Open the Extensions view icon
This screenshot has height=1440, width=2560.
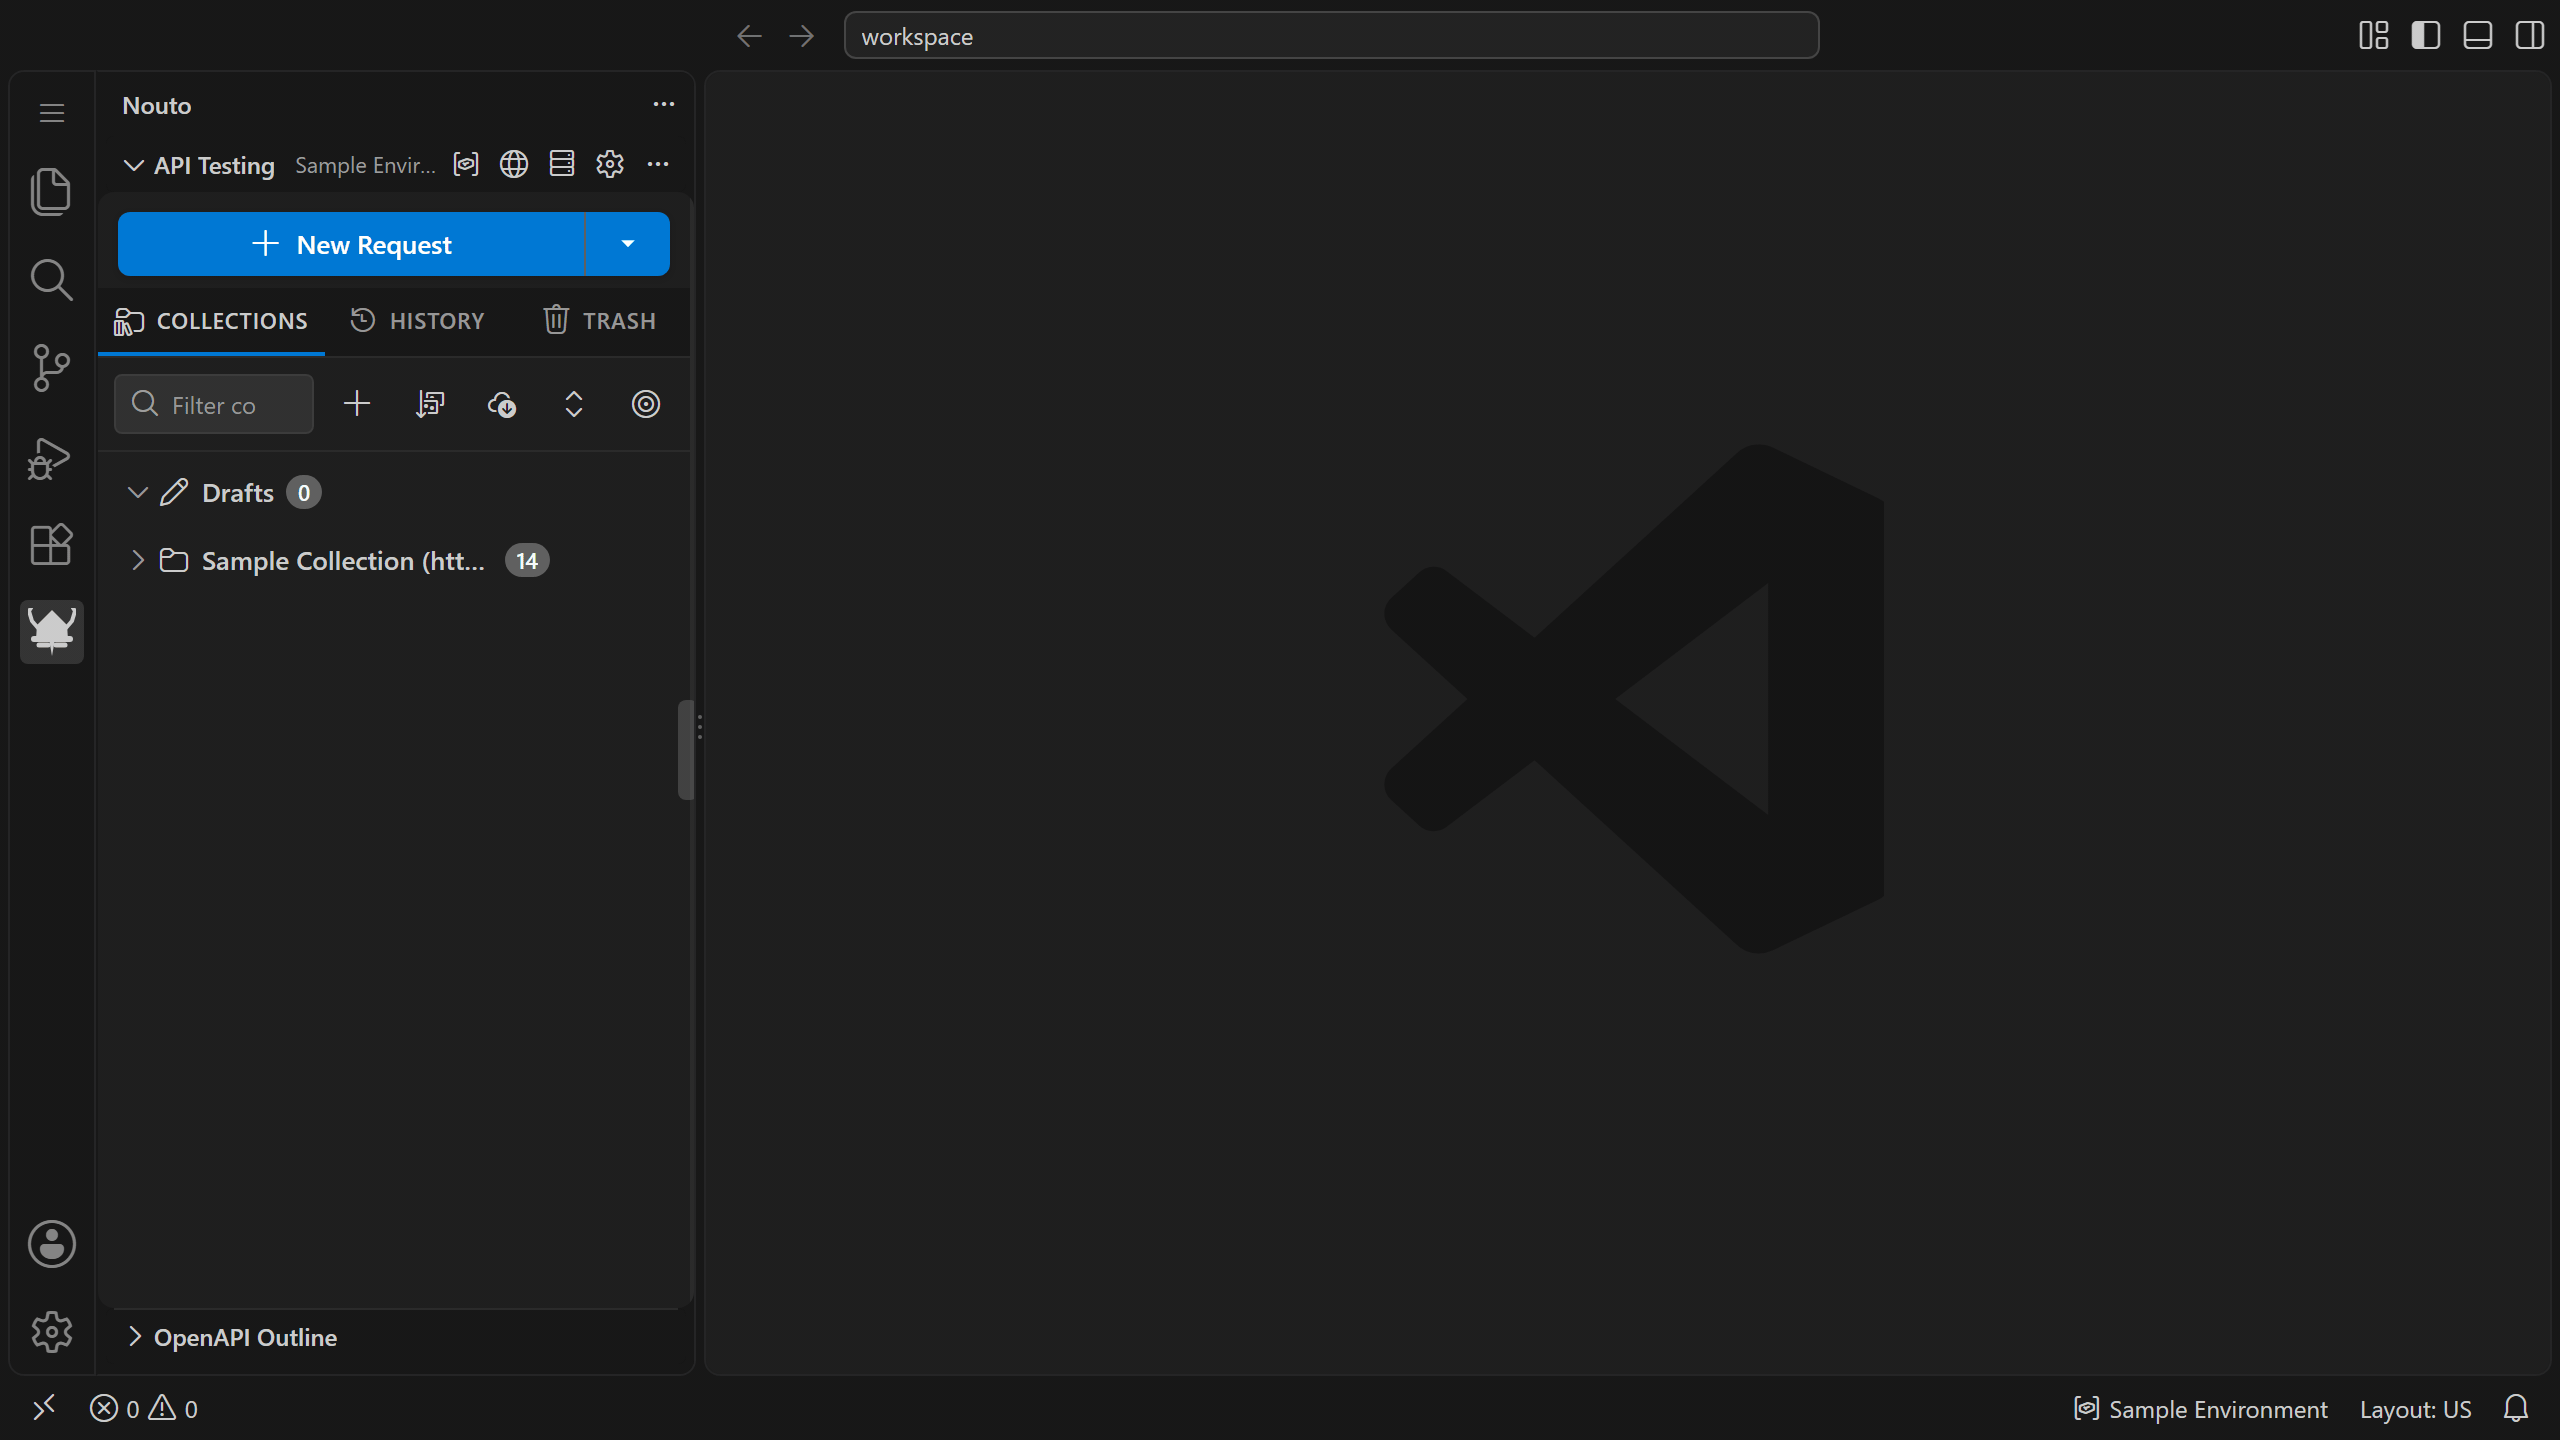[x=51, y=545]
